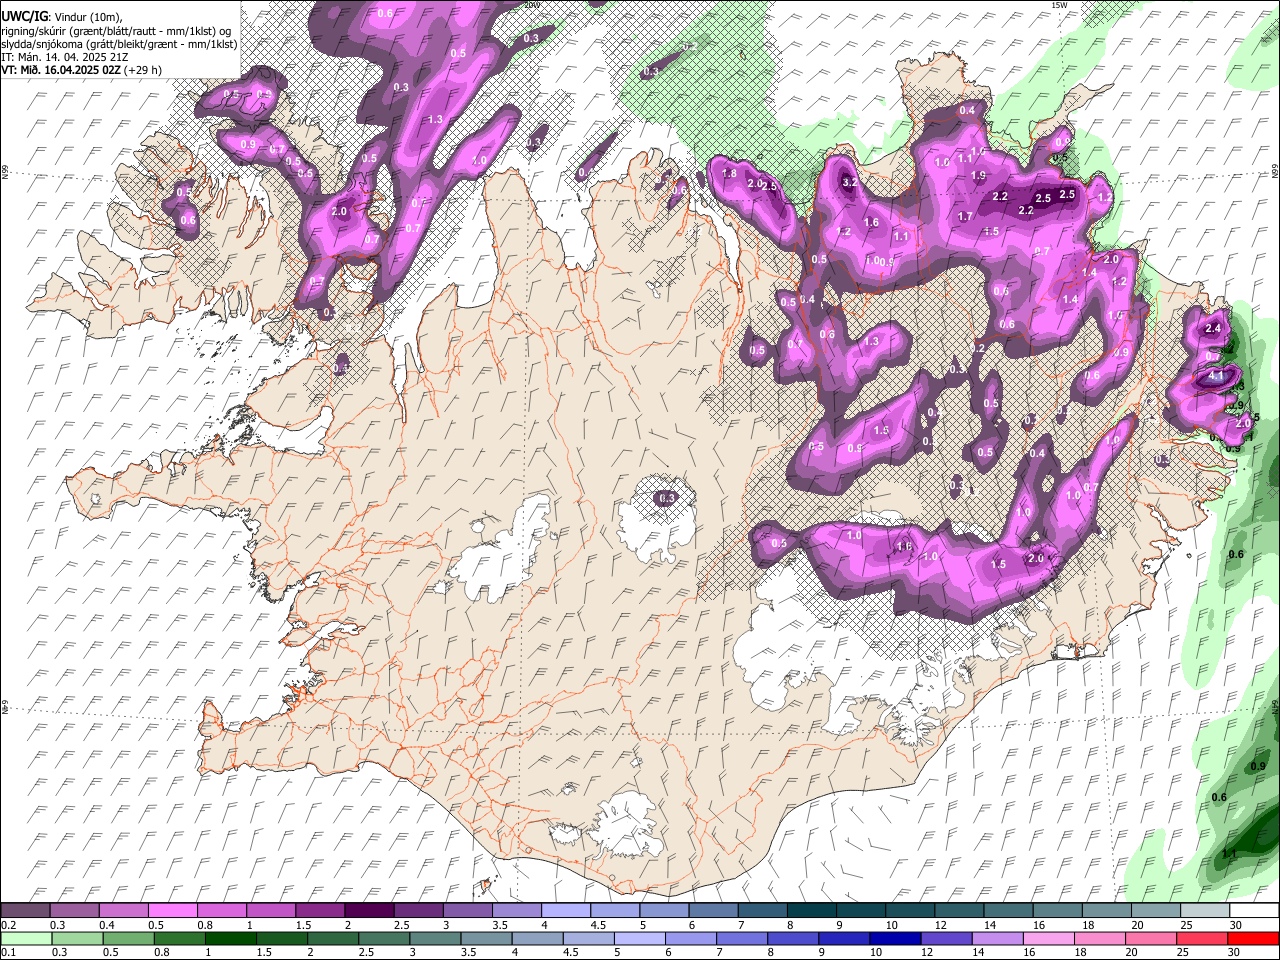The height and width of the screenshot is (960, 1280).
Task: Click the bold 'UWC/IG' heading
Action: click(23, 17)
